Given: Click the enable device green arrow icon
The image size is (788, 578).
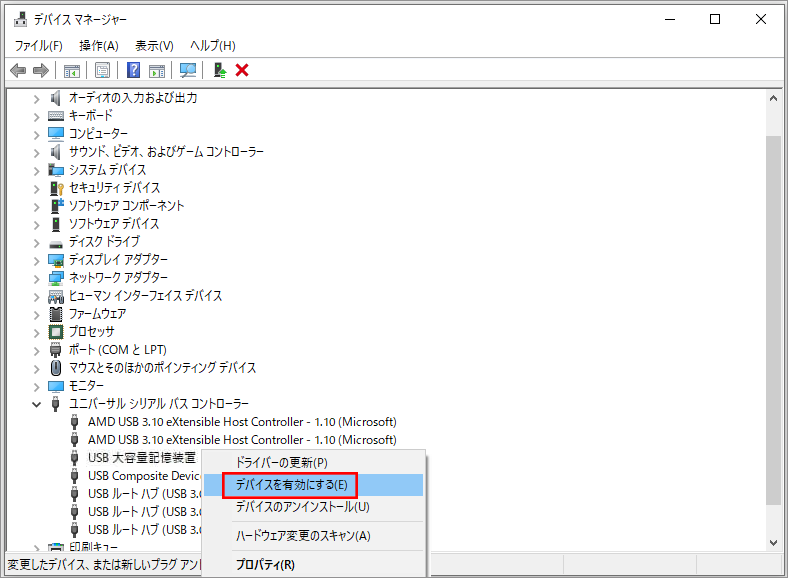Looking at the screenshot, I should click(220, 70).
